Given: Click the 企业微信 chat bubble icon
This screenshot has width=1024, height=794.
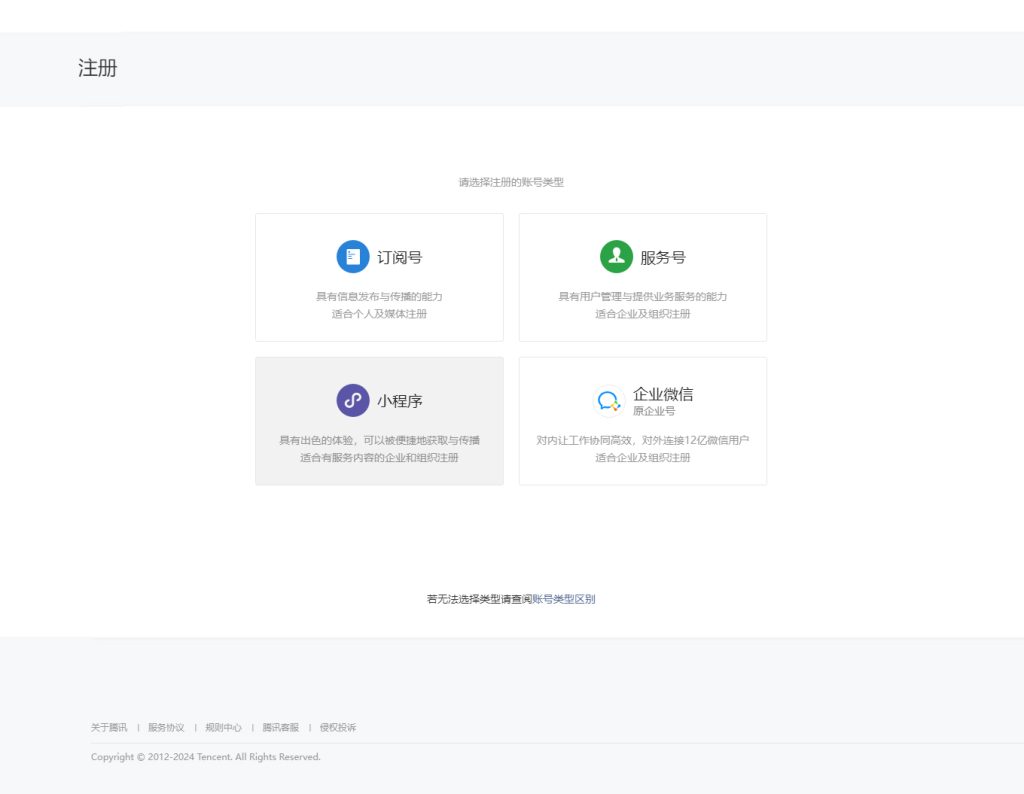Looking at the screenshot, I should [x=609, y=400].
